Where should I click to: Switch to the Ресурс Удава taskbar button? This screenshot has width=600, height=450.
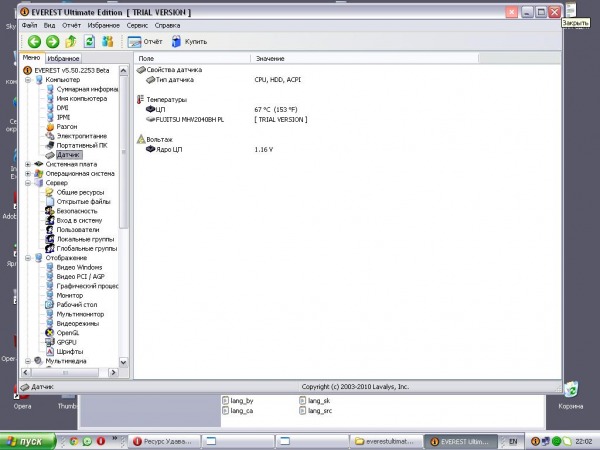[163, 442]
